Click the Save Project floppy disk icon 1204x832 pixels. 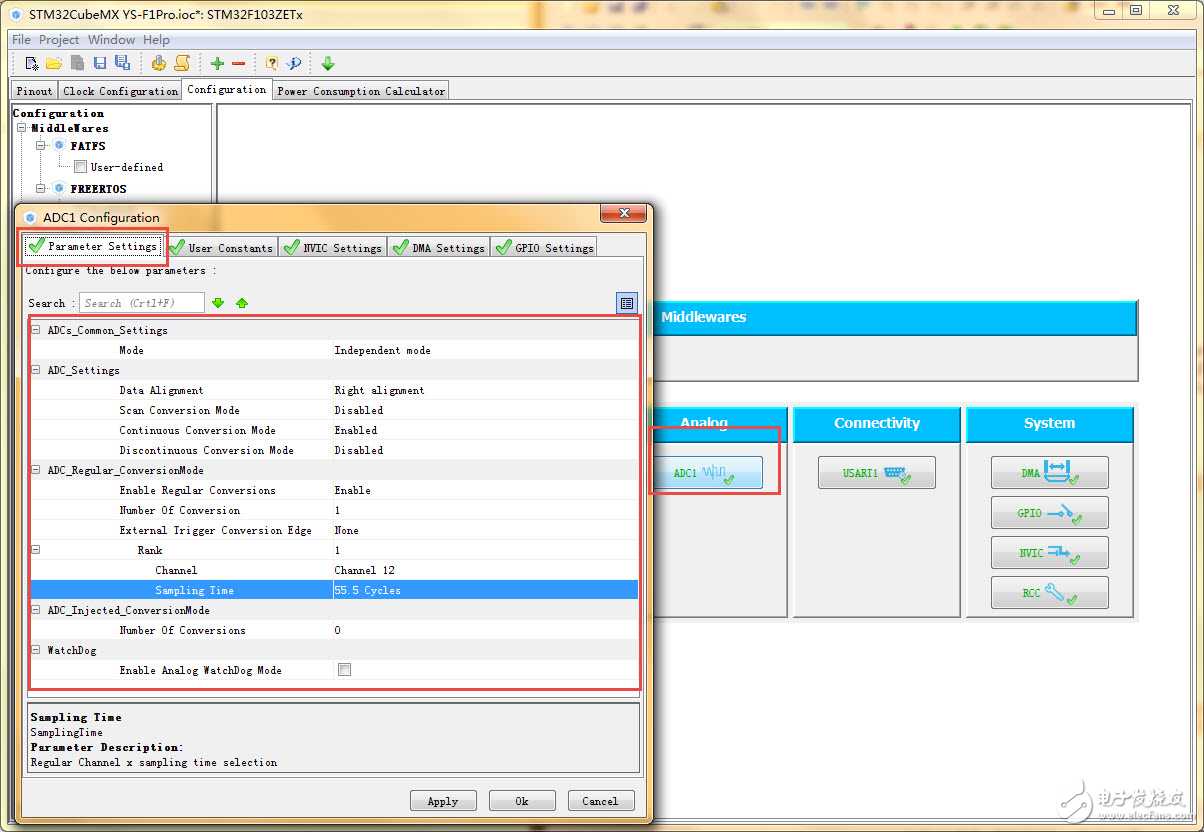click(100, 63)
